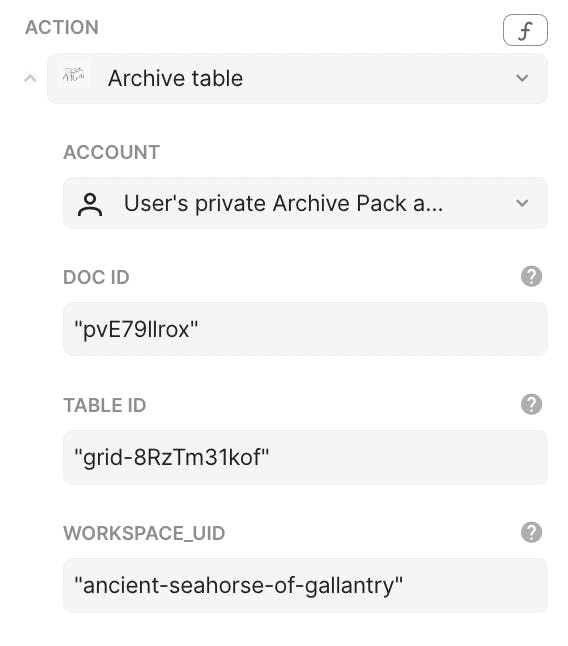
Task: Click the ACTION section heading
Action: (62, 28)
